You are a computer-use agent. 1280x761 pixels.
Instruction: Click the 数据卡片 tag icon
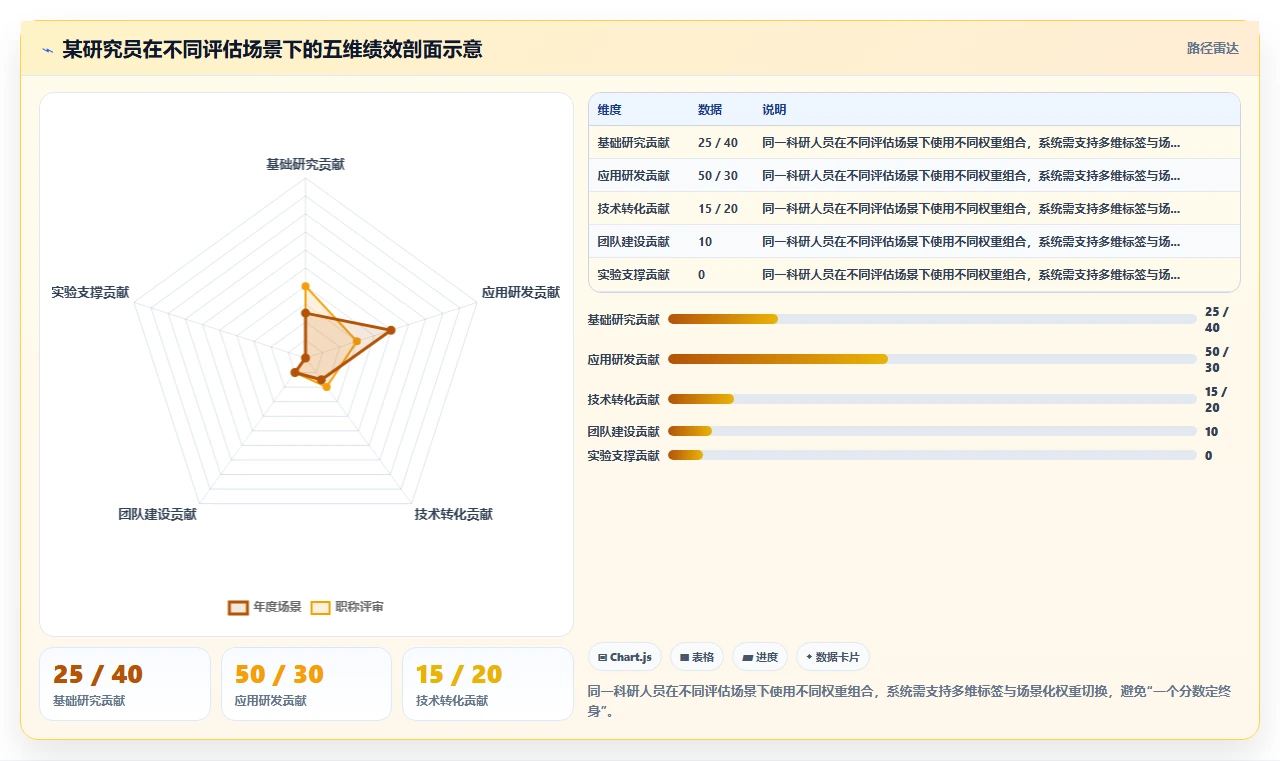[x=809, y=657]
